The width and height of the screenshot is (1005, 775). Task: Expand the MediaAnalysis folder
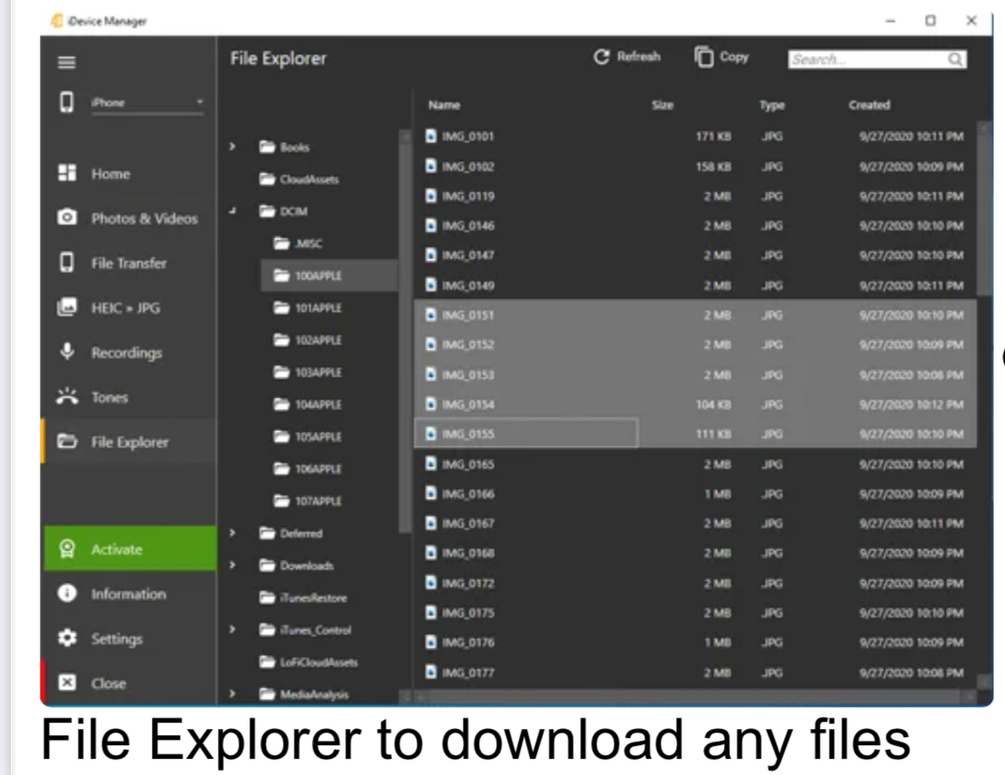[232, 694]
